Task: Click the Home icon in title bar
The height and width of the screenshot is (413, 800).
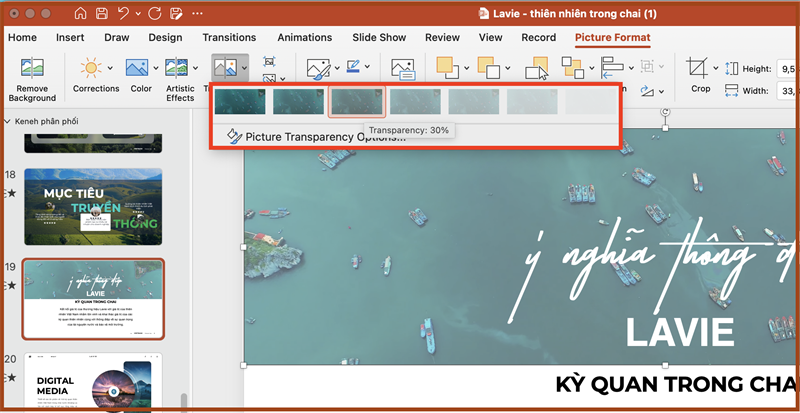Action: pyautogui.click(x=80, y=14)
